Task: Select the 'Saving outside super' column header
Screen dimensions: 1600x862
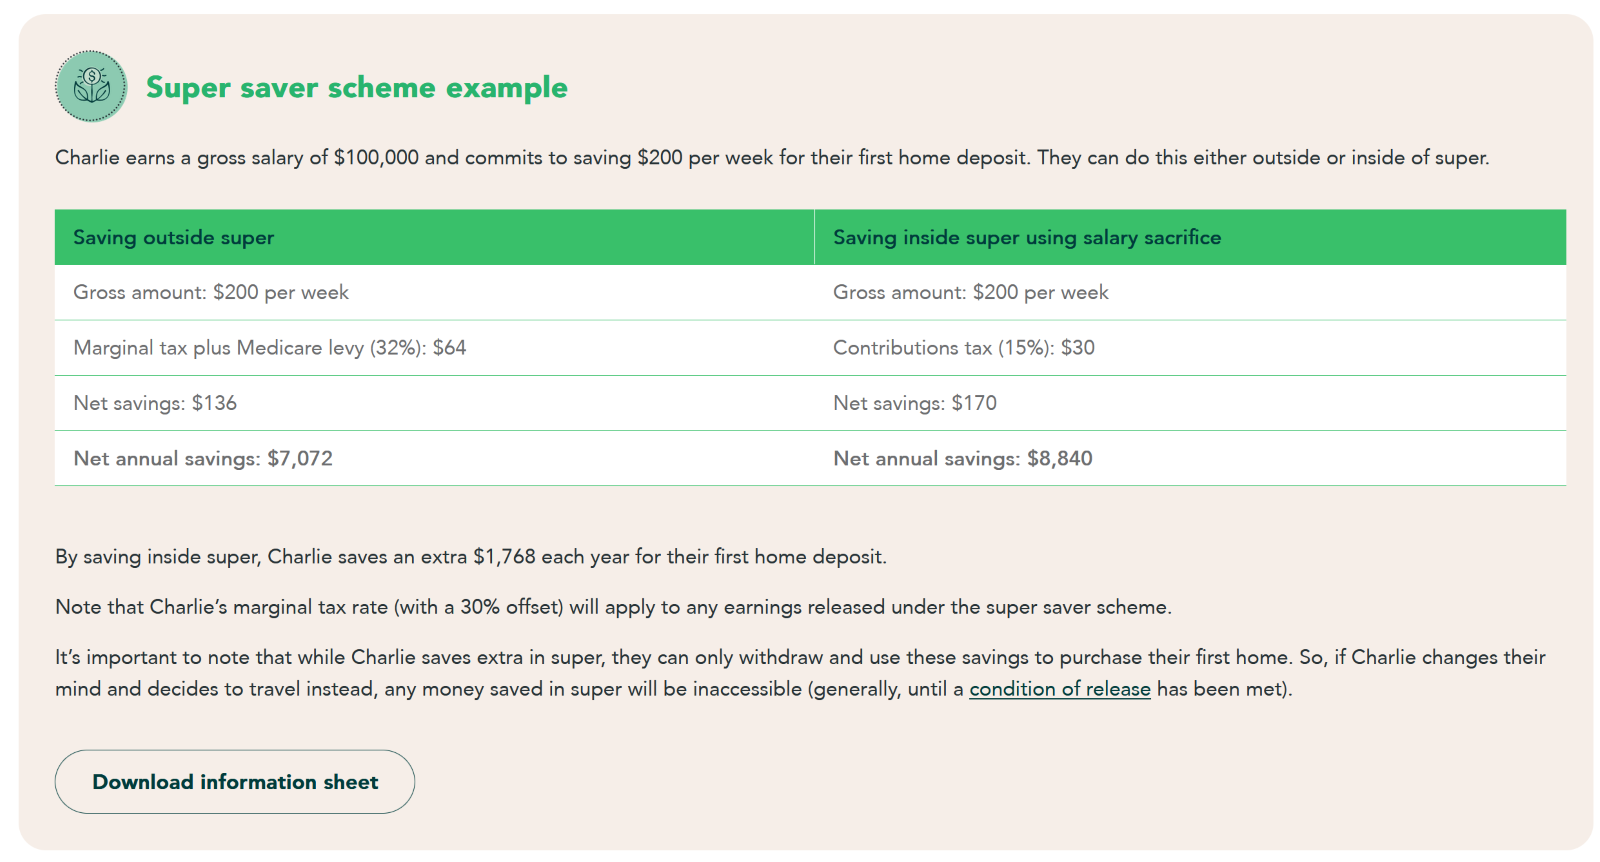Action: pos(173,238)
